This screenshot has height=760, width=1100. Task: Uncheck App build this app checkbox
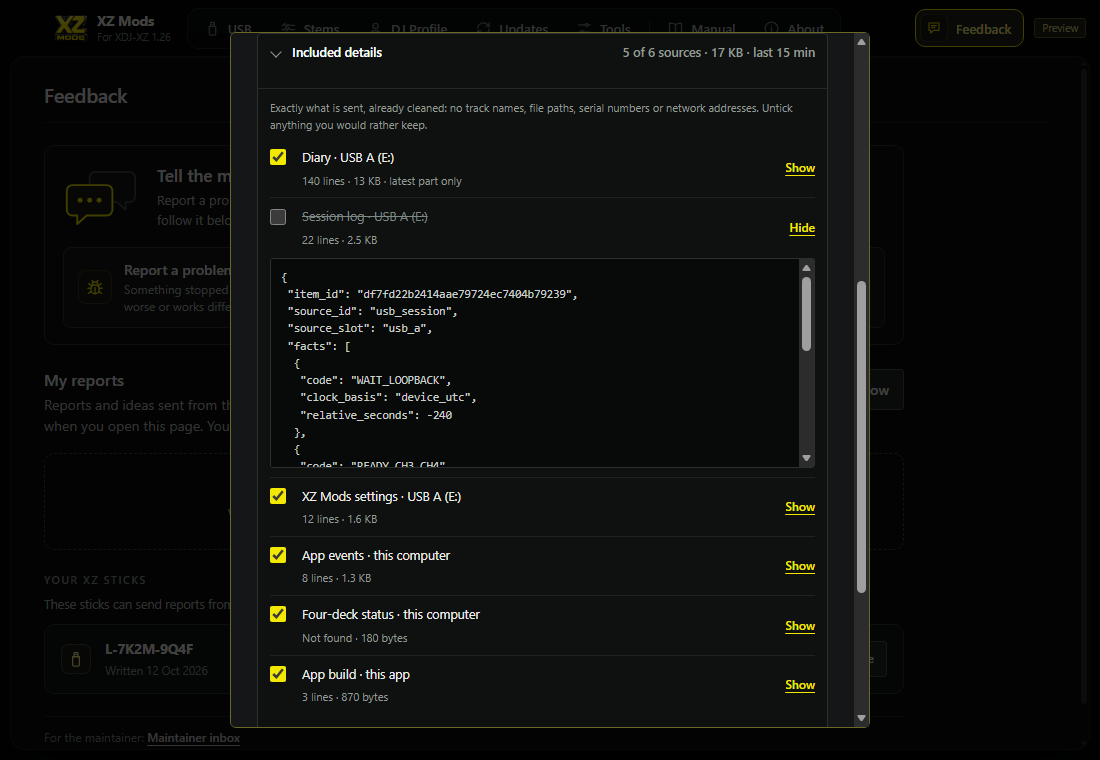click(278, 674)
